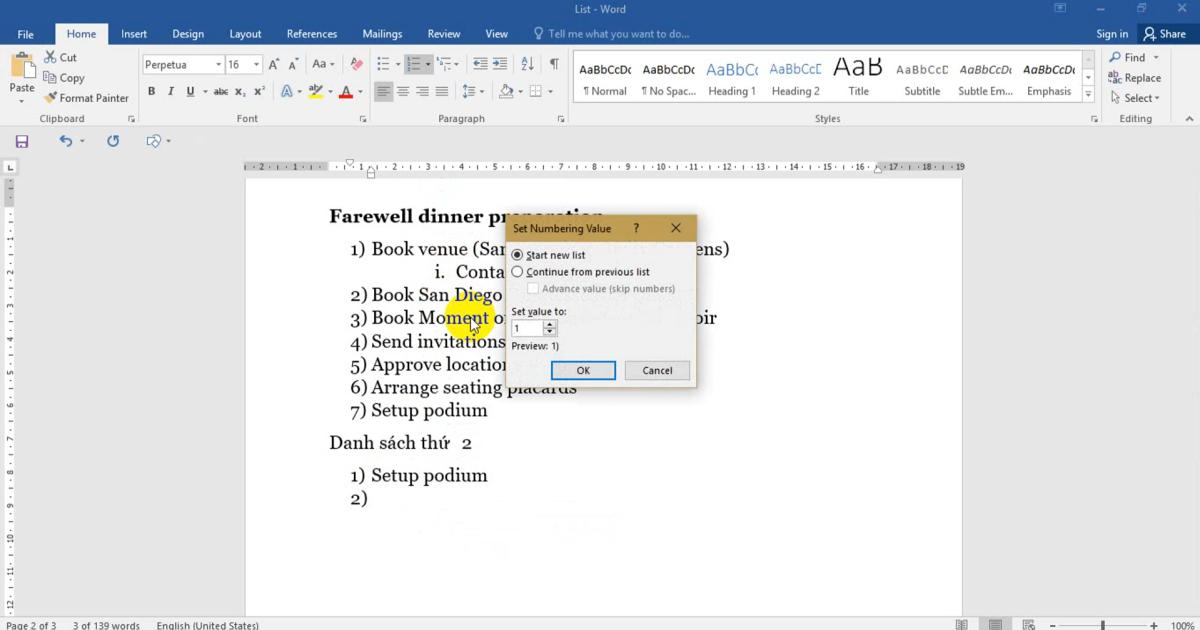
Task: Click the Save icon in quick access toolbar
Action: [21, 141]
